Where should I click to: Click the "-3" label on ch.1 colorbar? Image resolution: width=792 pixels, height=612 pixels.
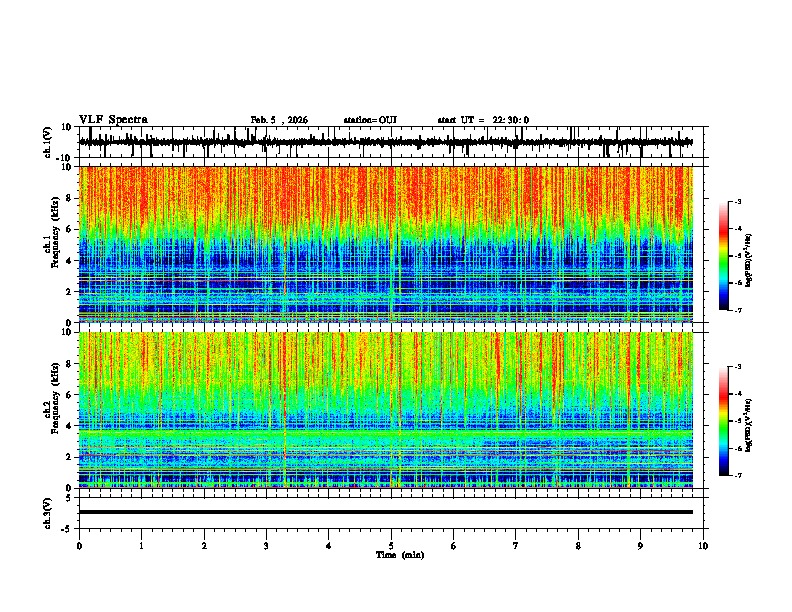click(x=737, y=201)
